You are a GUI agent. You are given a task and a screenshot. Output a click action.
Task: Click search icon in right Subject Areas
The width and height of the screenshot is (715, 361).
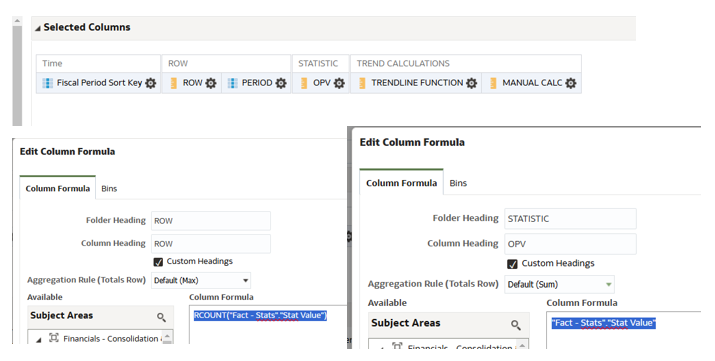click(x=515, y=325)
